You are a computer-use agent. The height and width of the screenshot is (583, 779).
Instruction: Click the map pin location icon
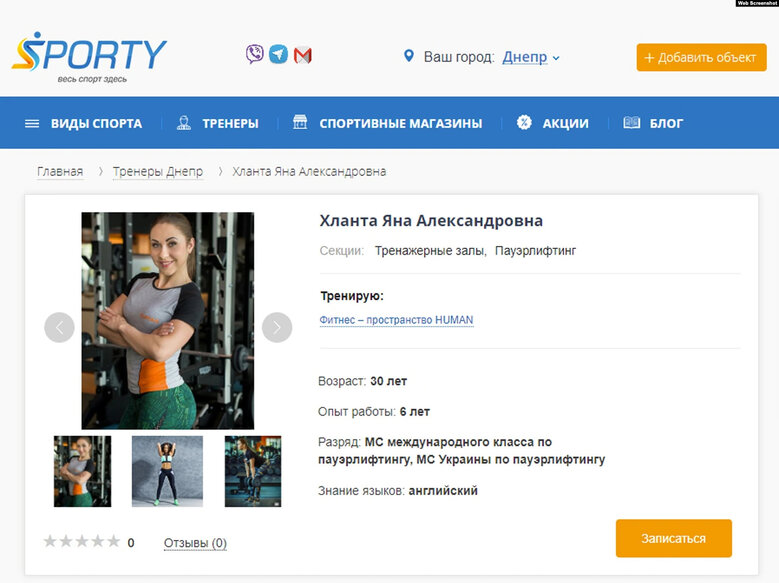pyautogui.click(x=408, y=56)
